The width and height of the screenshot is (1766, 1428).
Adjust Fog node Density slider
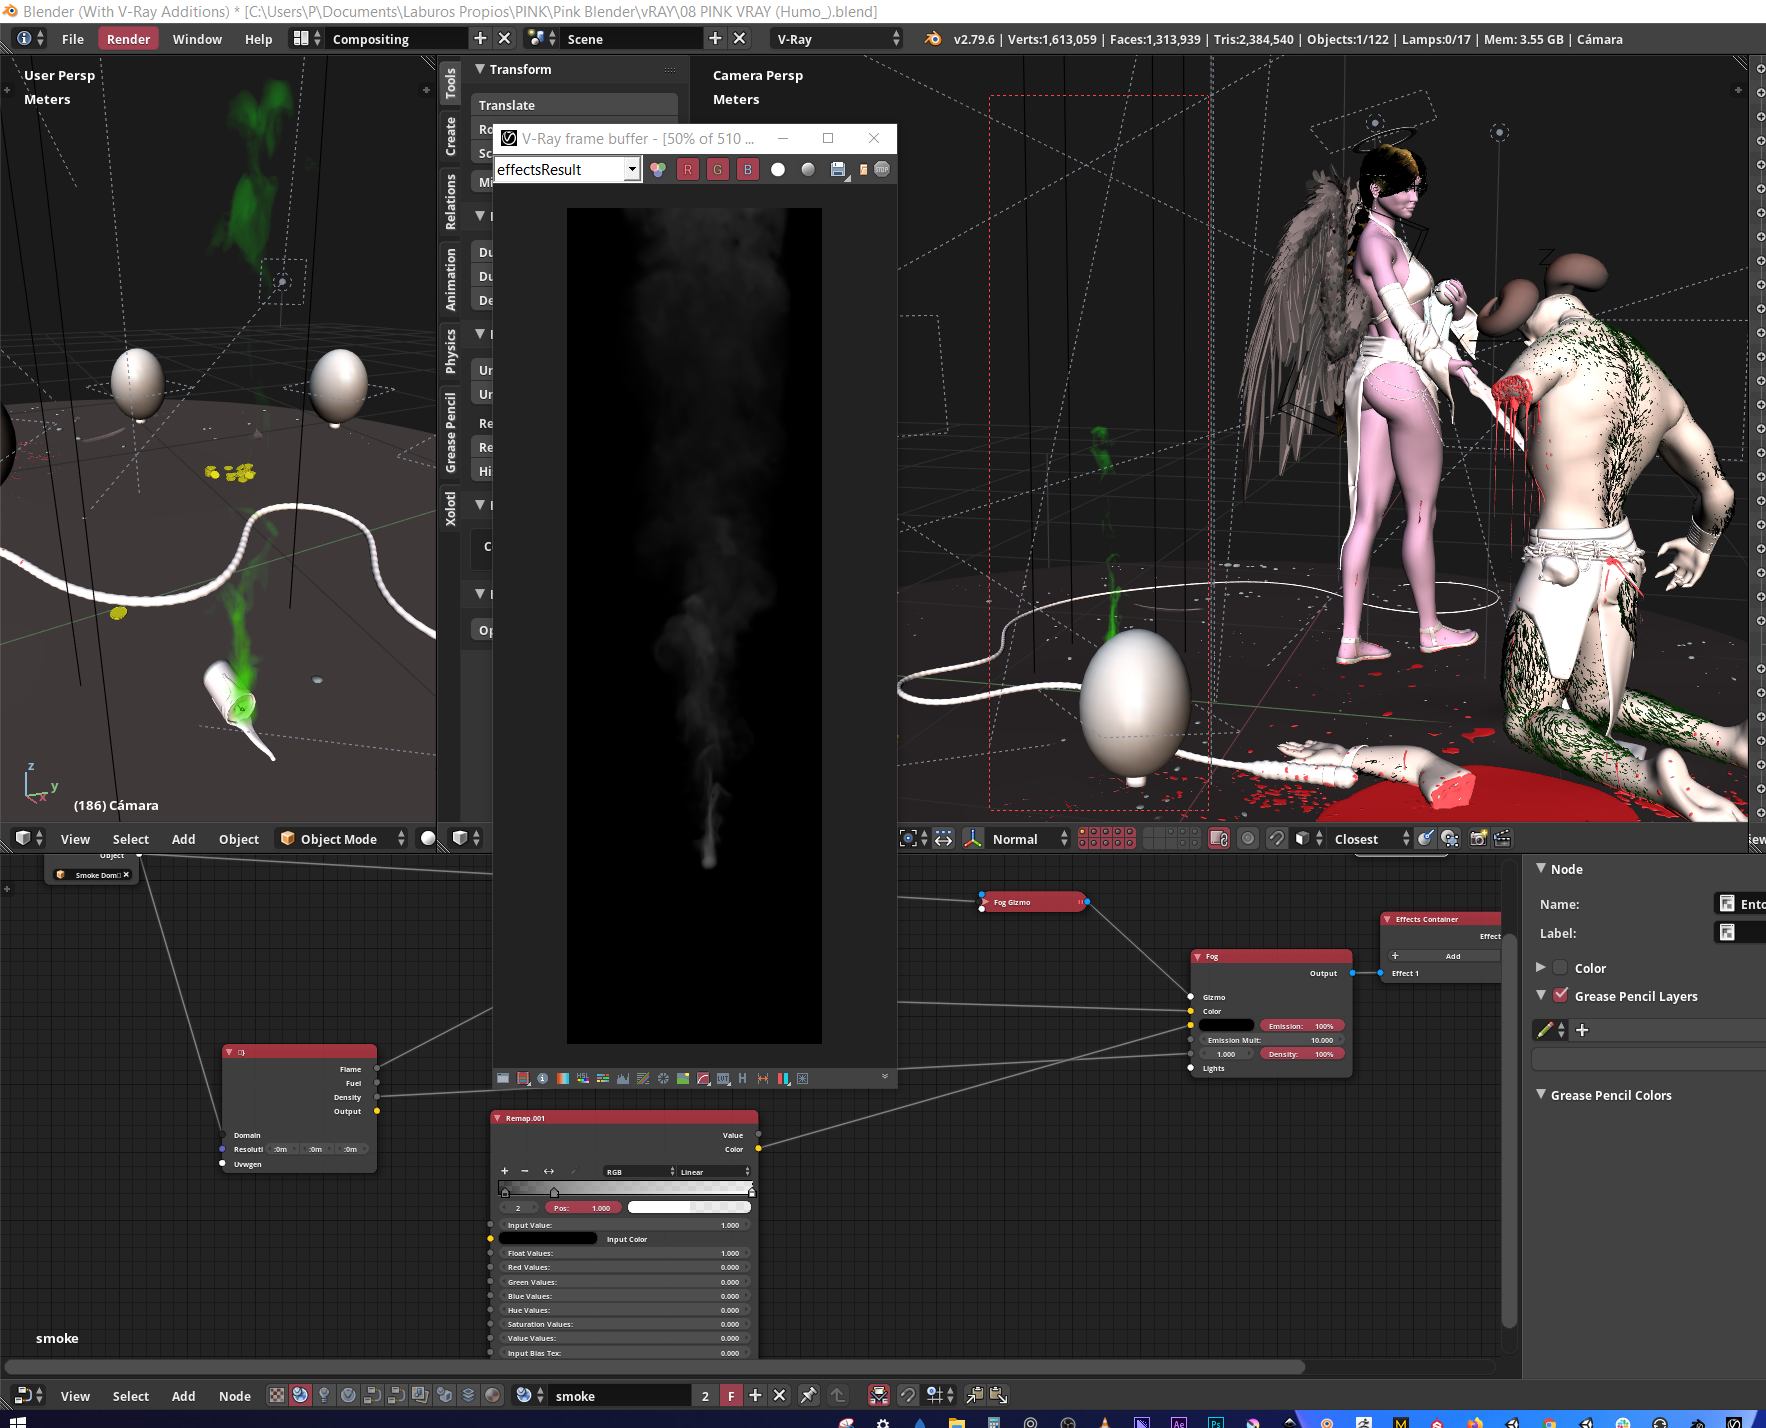(1303, 1054)
